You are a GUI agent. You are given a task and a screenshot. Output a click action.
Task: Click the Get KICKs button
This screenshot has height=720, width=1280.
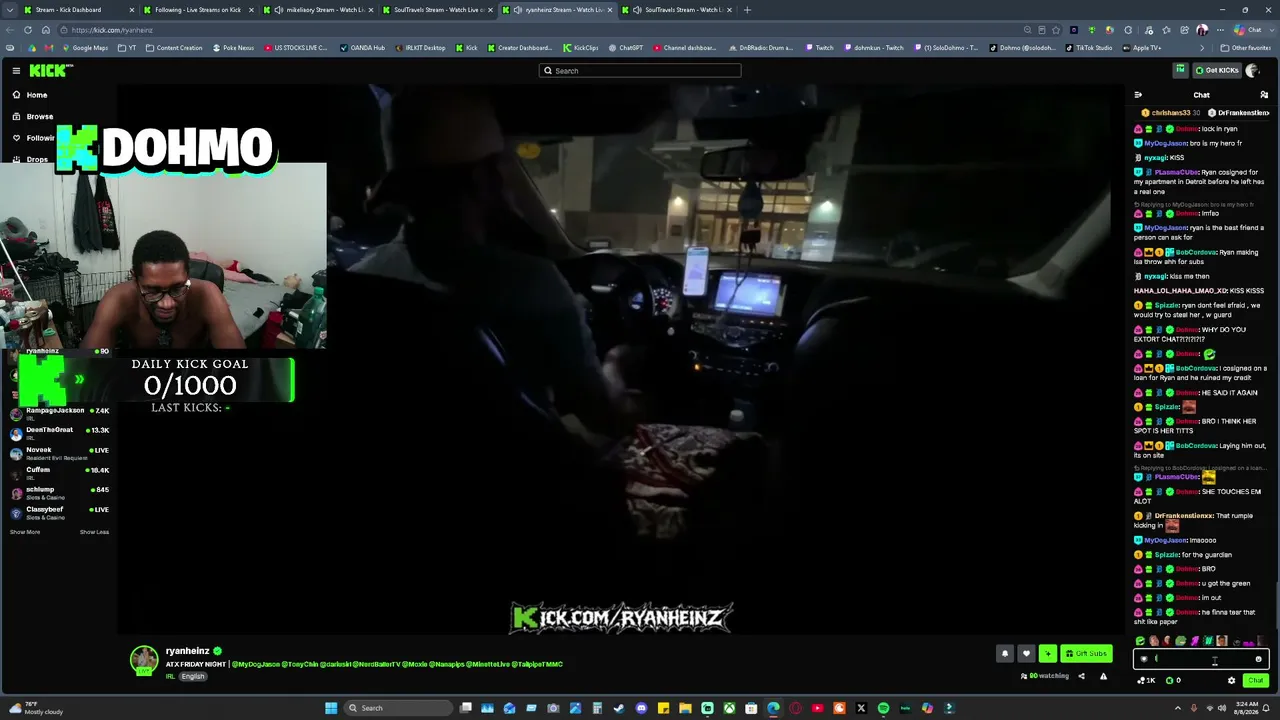[1217, 70]
